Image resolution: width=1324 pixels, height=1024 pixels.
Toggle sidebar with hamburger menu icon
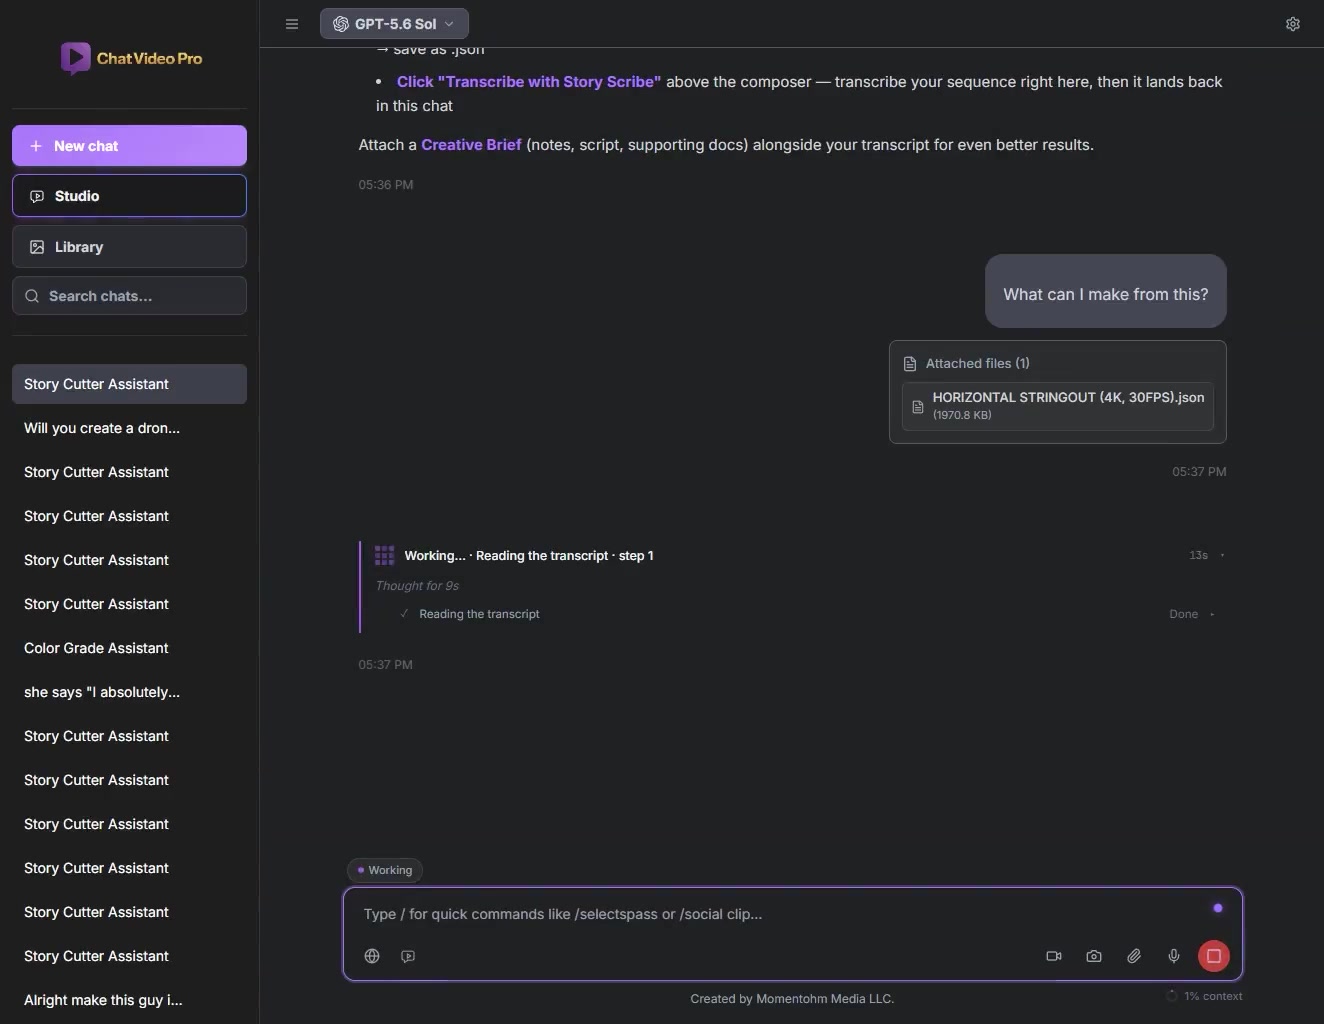292,24
